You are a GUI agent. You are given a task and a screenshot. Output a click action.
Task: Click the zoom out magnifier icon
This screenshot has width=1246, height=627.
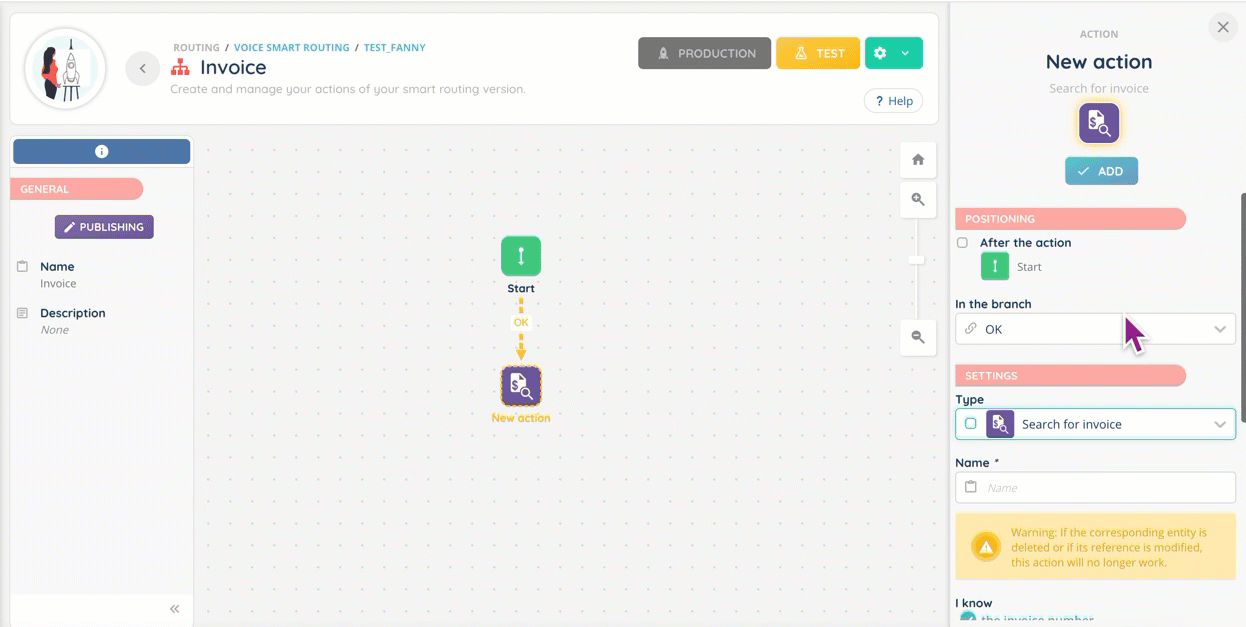(918, 337)
